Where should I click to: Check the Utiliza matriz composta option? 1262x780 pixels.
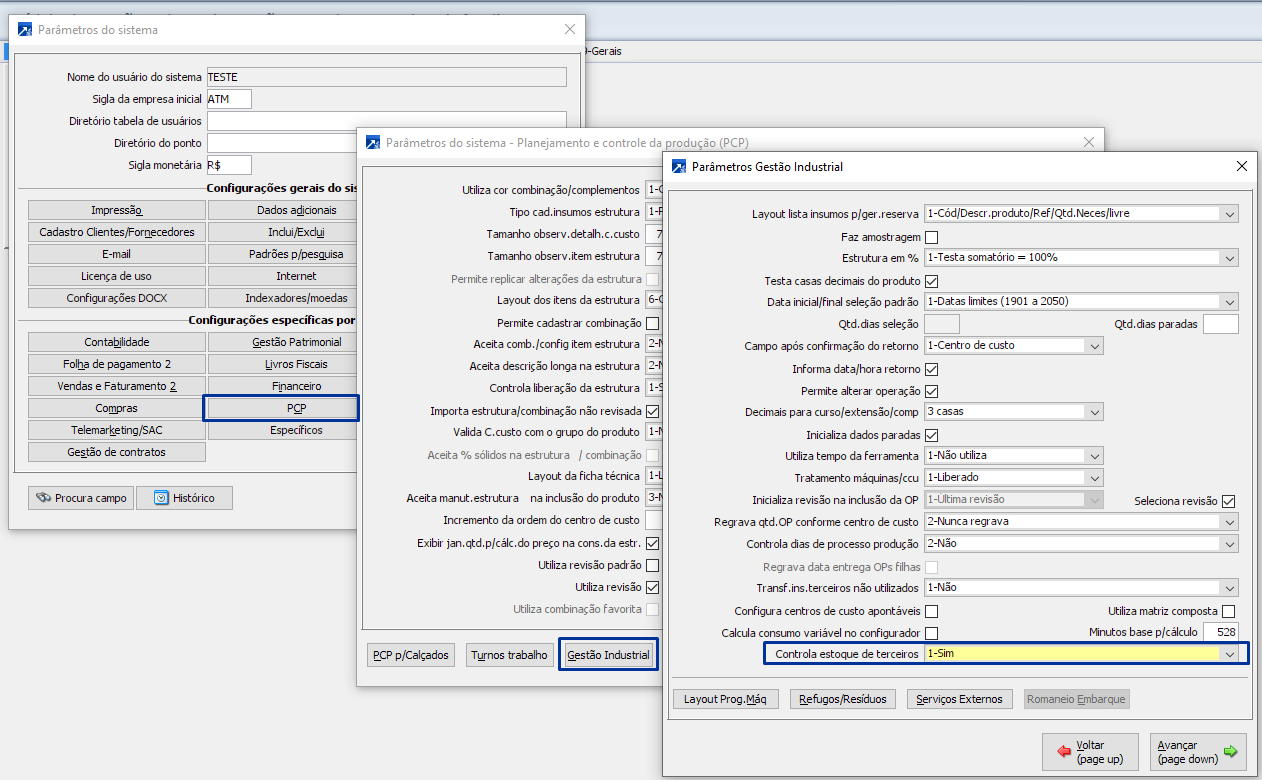tap(1229, 611)
